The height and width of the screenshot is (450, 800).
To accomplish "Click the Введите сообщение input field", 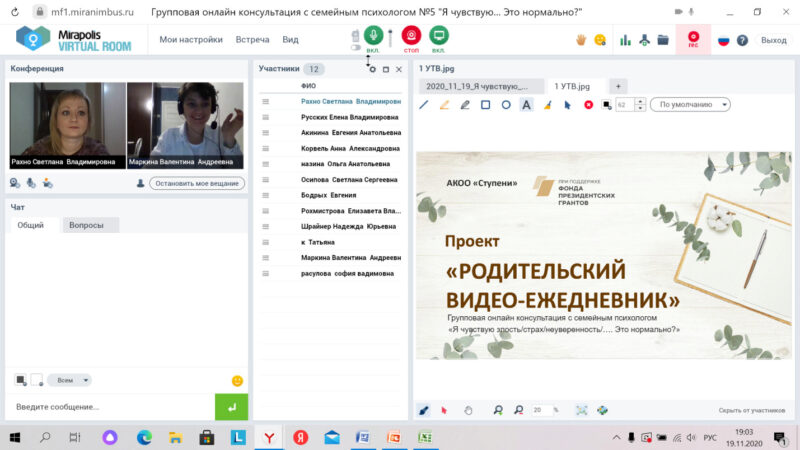I will pyautogui.click(x=112, y=407).
